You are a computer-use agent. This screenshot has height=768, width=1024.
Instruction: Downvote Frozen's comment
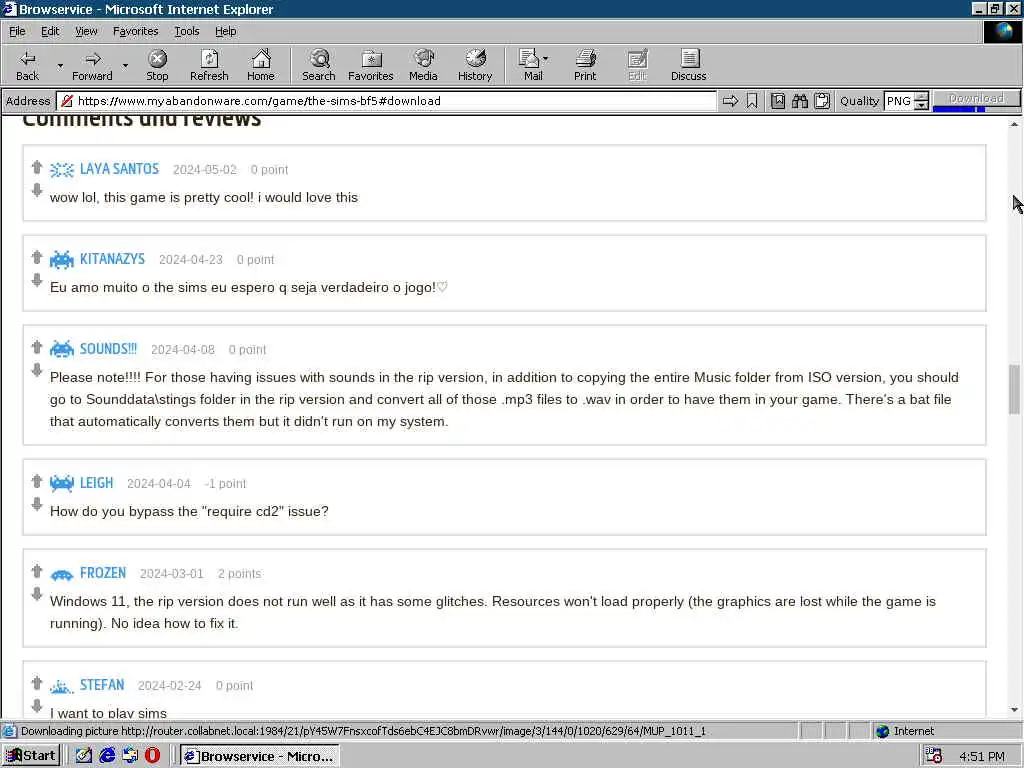point(37,594)
